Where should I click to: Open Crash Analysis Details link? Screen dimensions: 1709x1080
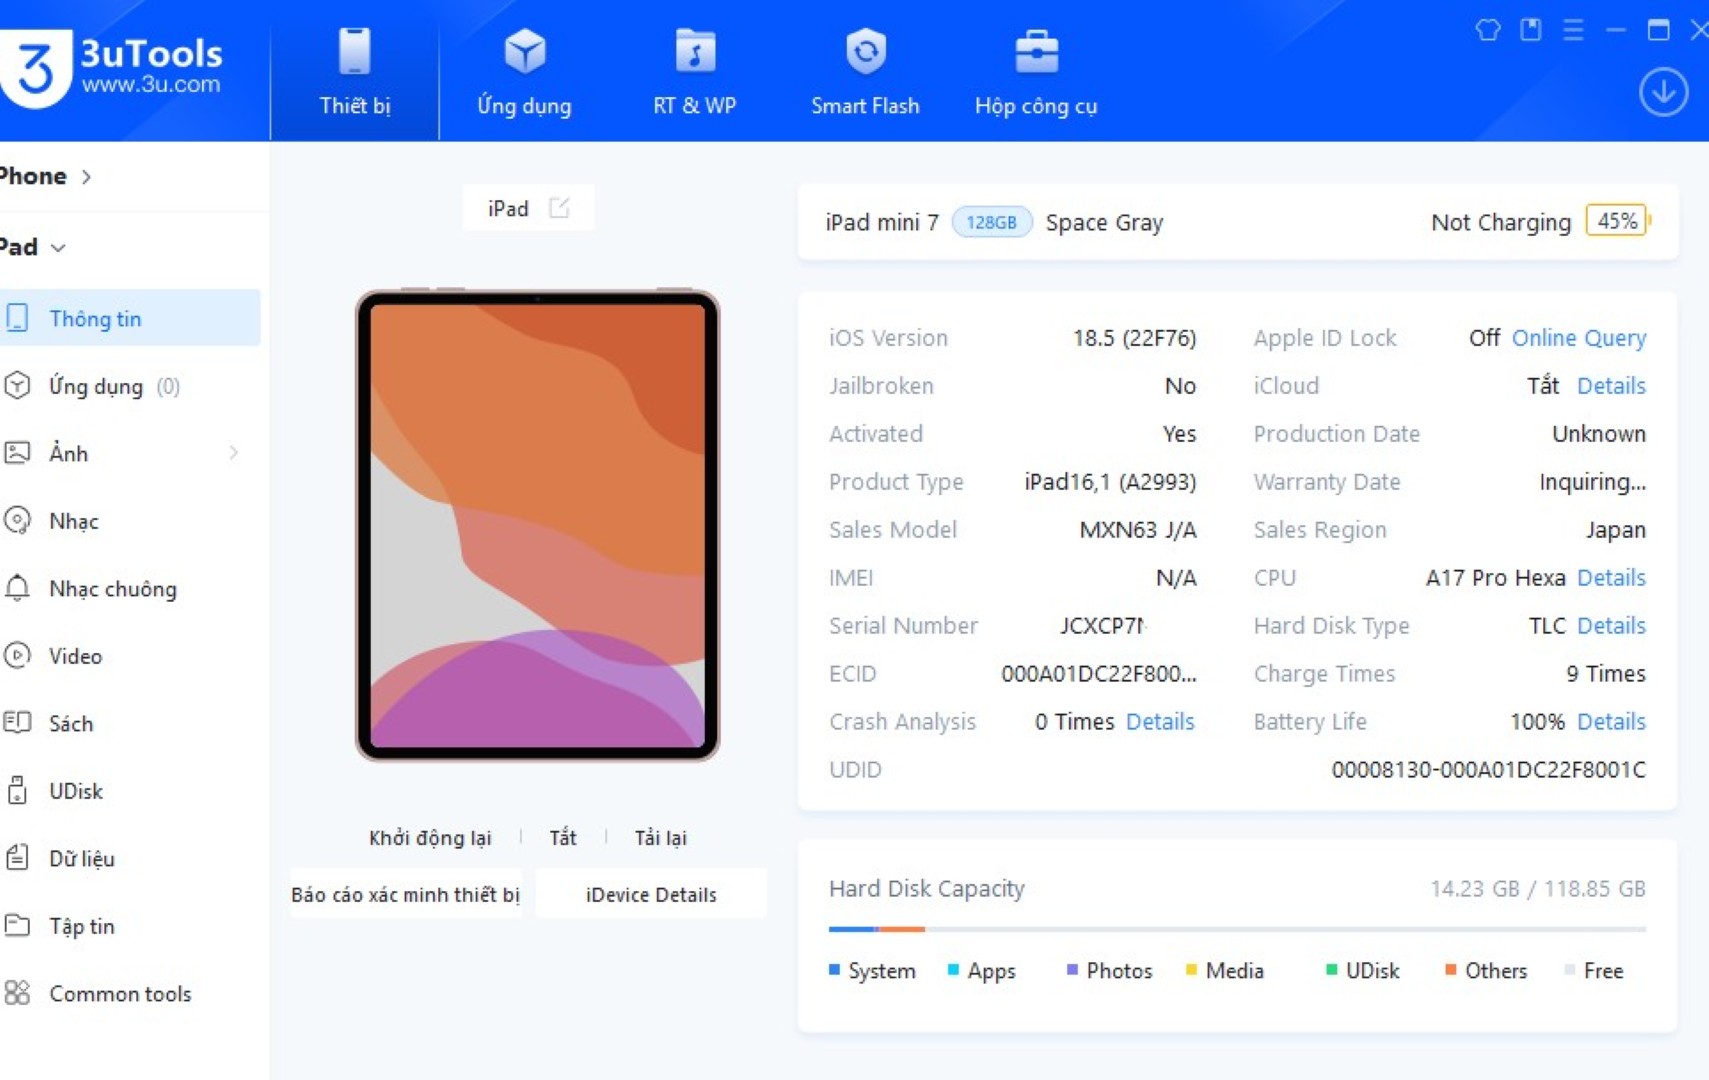1160,722
